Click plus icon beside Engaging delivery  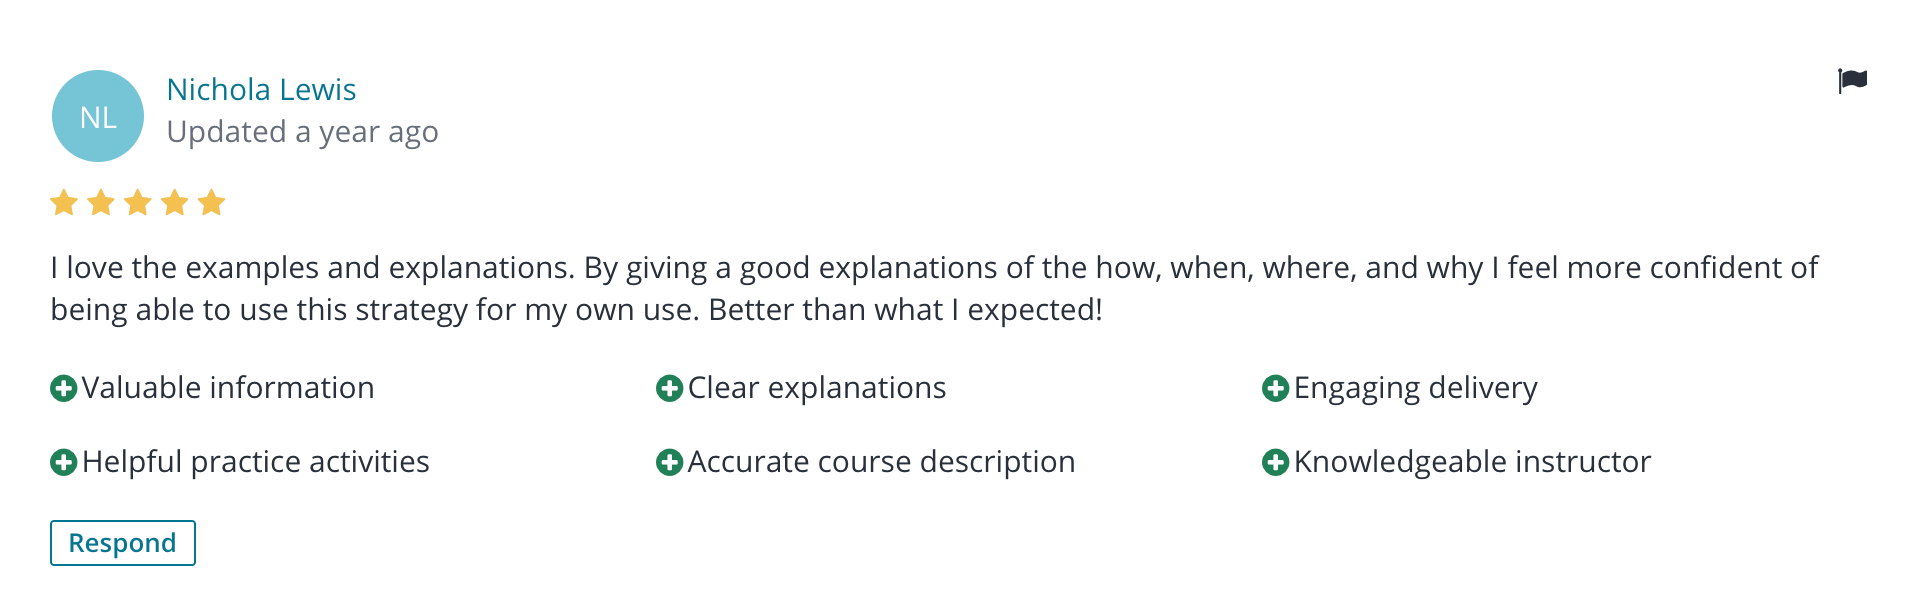tap(1275, 388)
